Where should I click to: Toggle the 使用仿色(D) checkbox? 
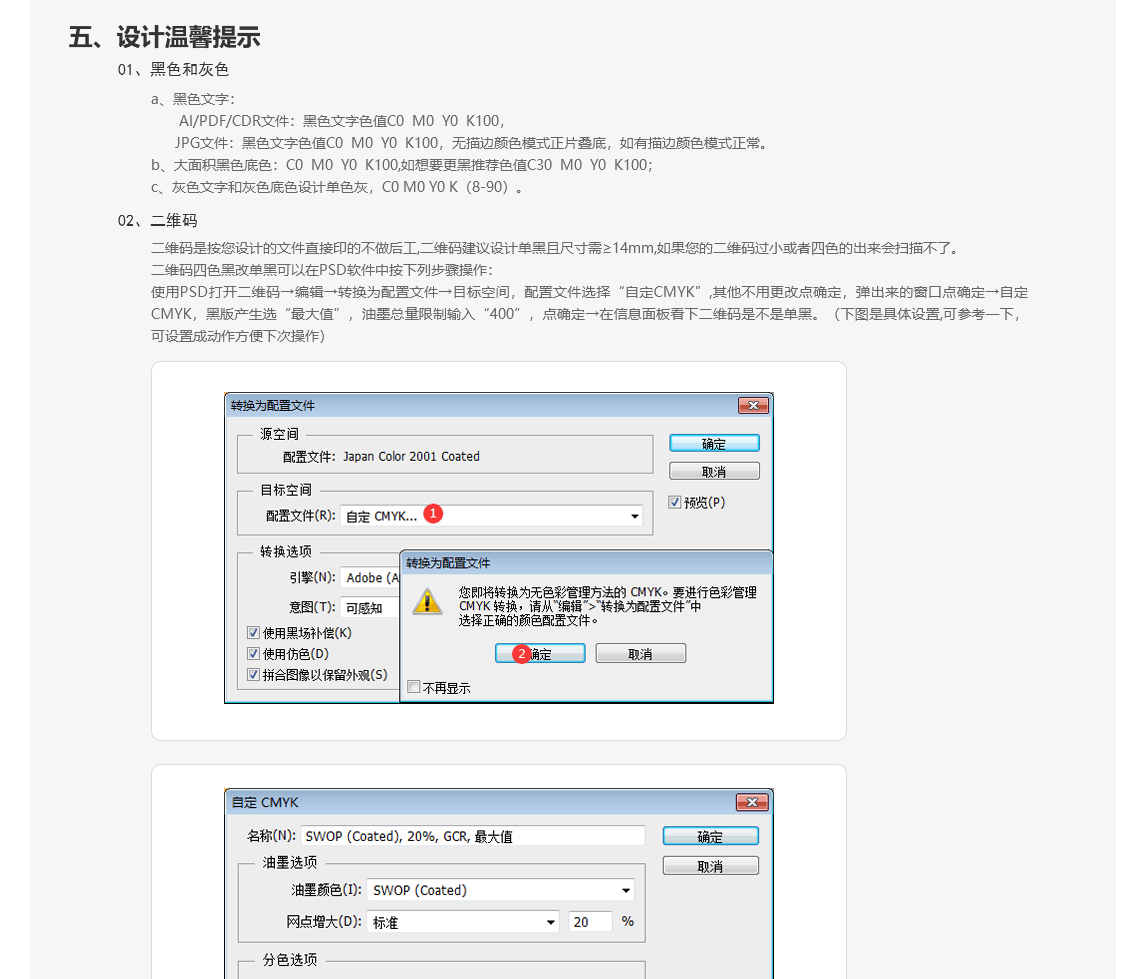pos(254,654)
